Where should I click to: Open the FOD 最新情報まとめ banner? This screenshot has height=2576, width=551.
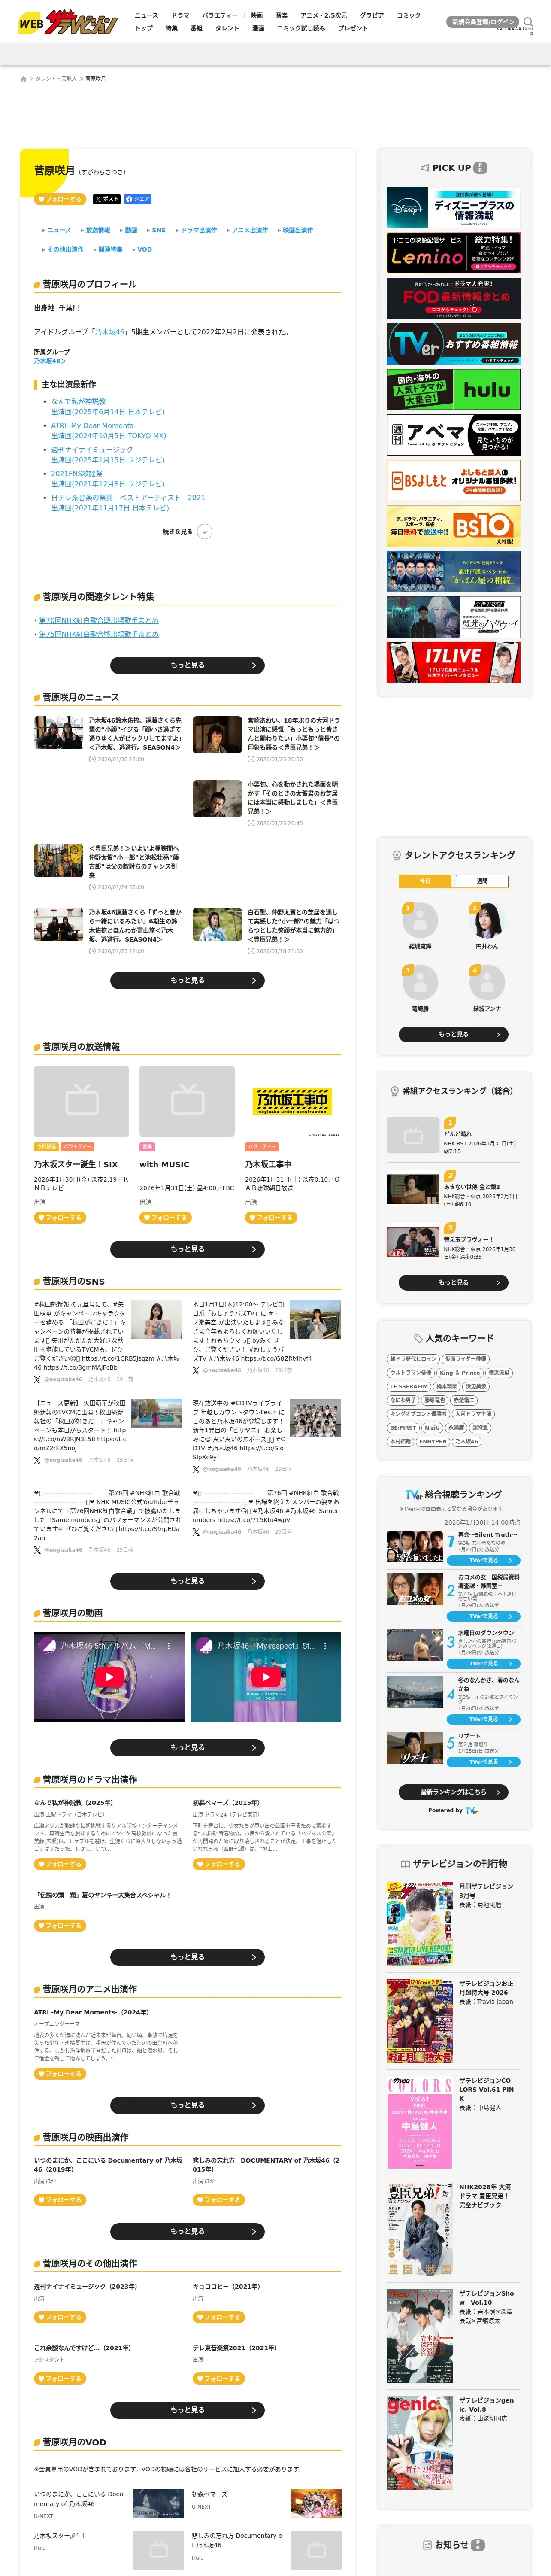click(453, 299)
